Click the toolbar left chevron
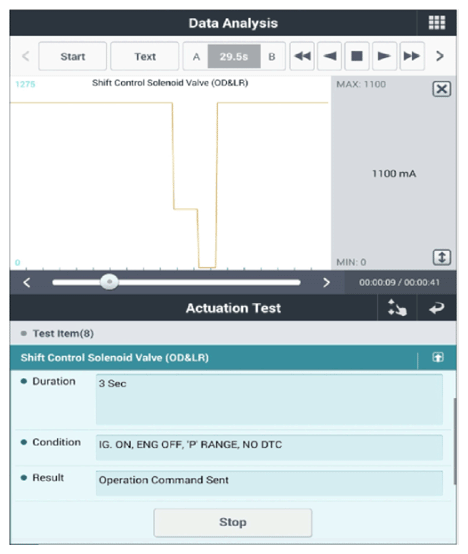468x554 pixels. (26, 56)
